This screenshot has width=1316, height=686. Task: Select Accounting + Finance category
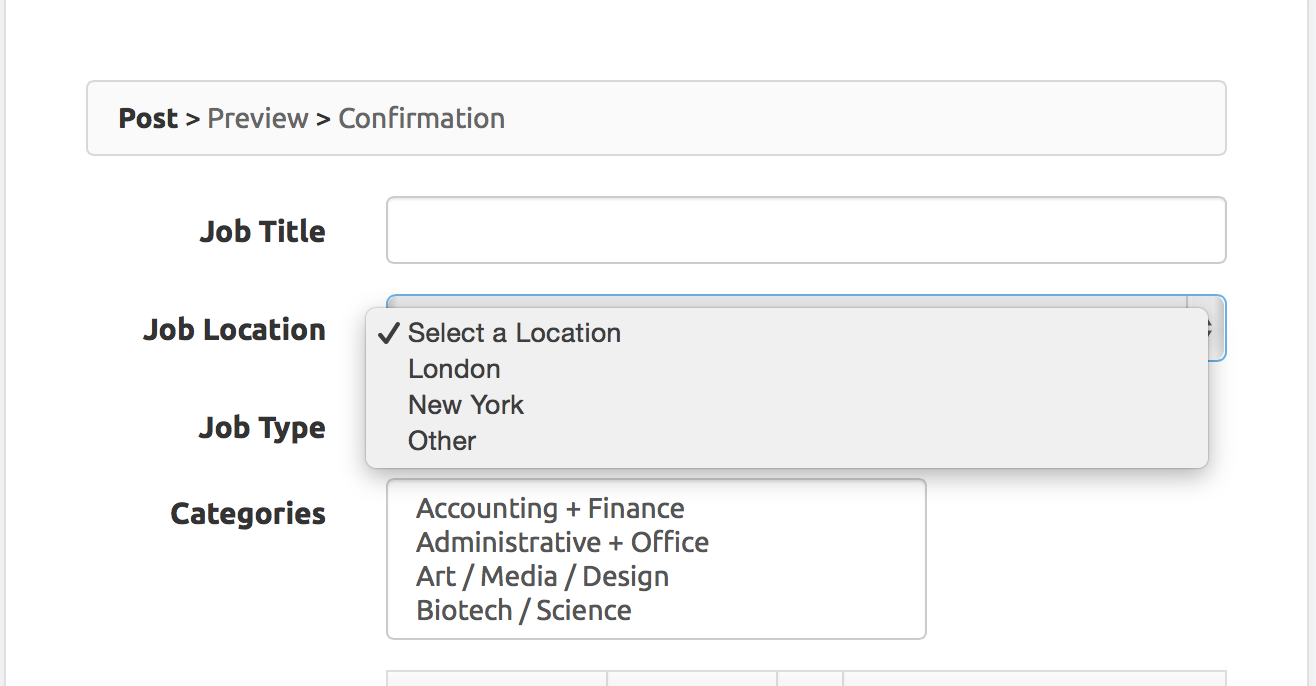click(x=550, y=509)
